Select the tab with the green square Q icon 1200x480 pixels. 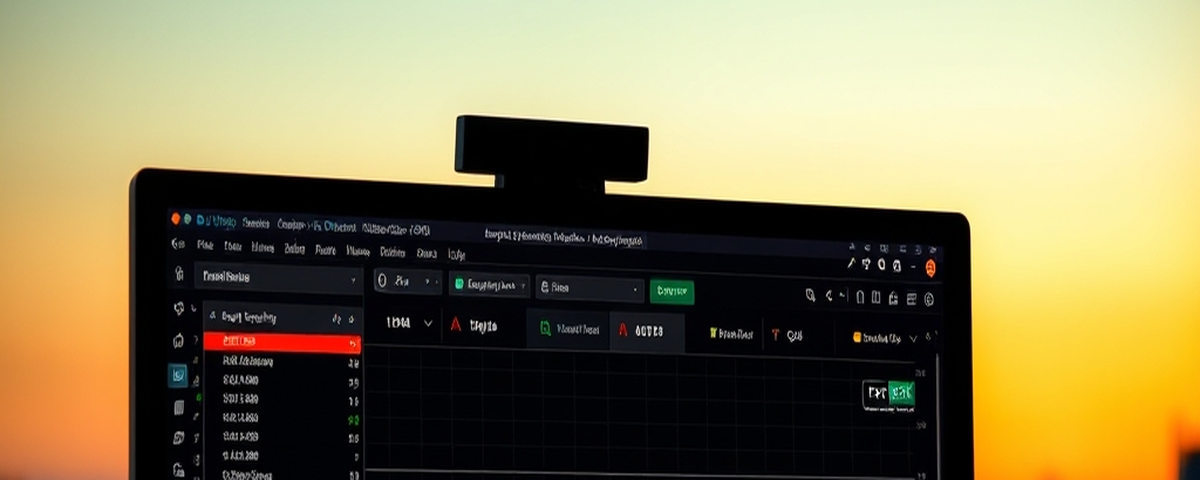[x=569, y=329]
